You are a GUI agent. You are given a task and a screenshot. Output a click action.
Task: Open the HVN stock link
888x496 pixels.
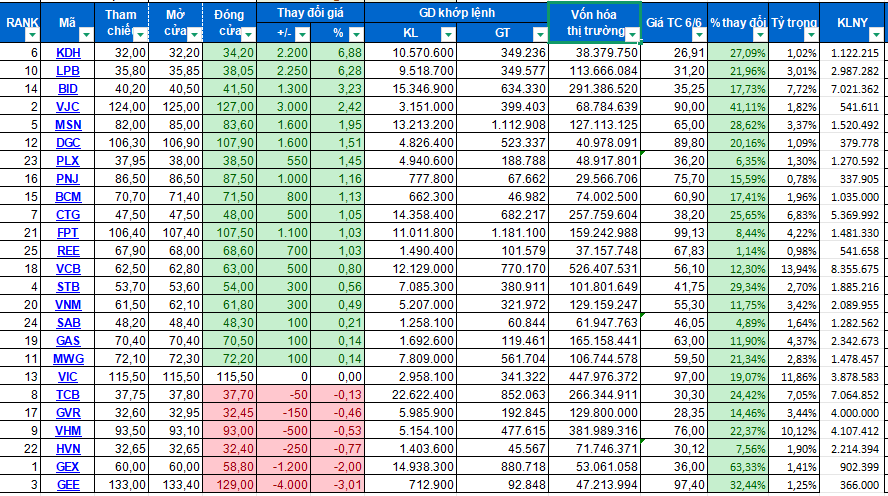pos(68,449)
